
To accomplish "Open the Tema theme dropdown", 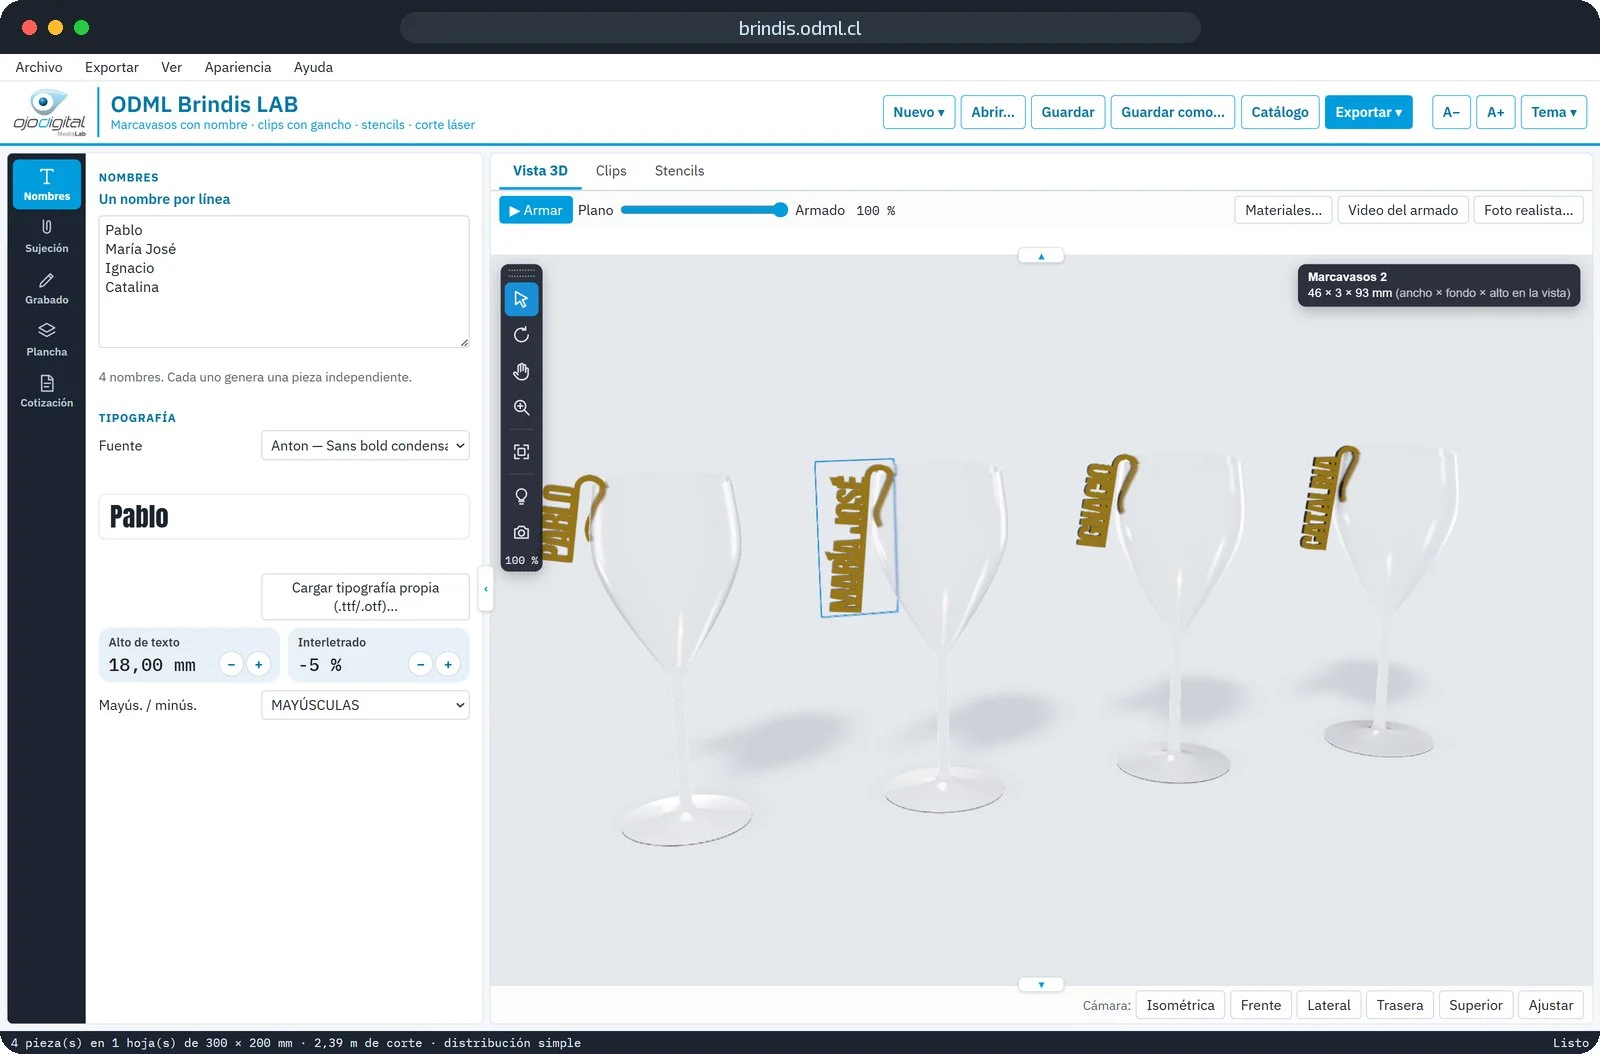I will tap(1553, 112).
